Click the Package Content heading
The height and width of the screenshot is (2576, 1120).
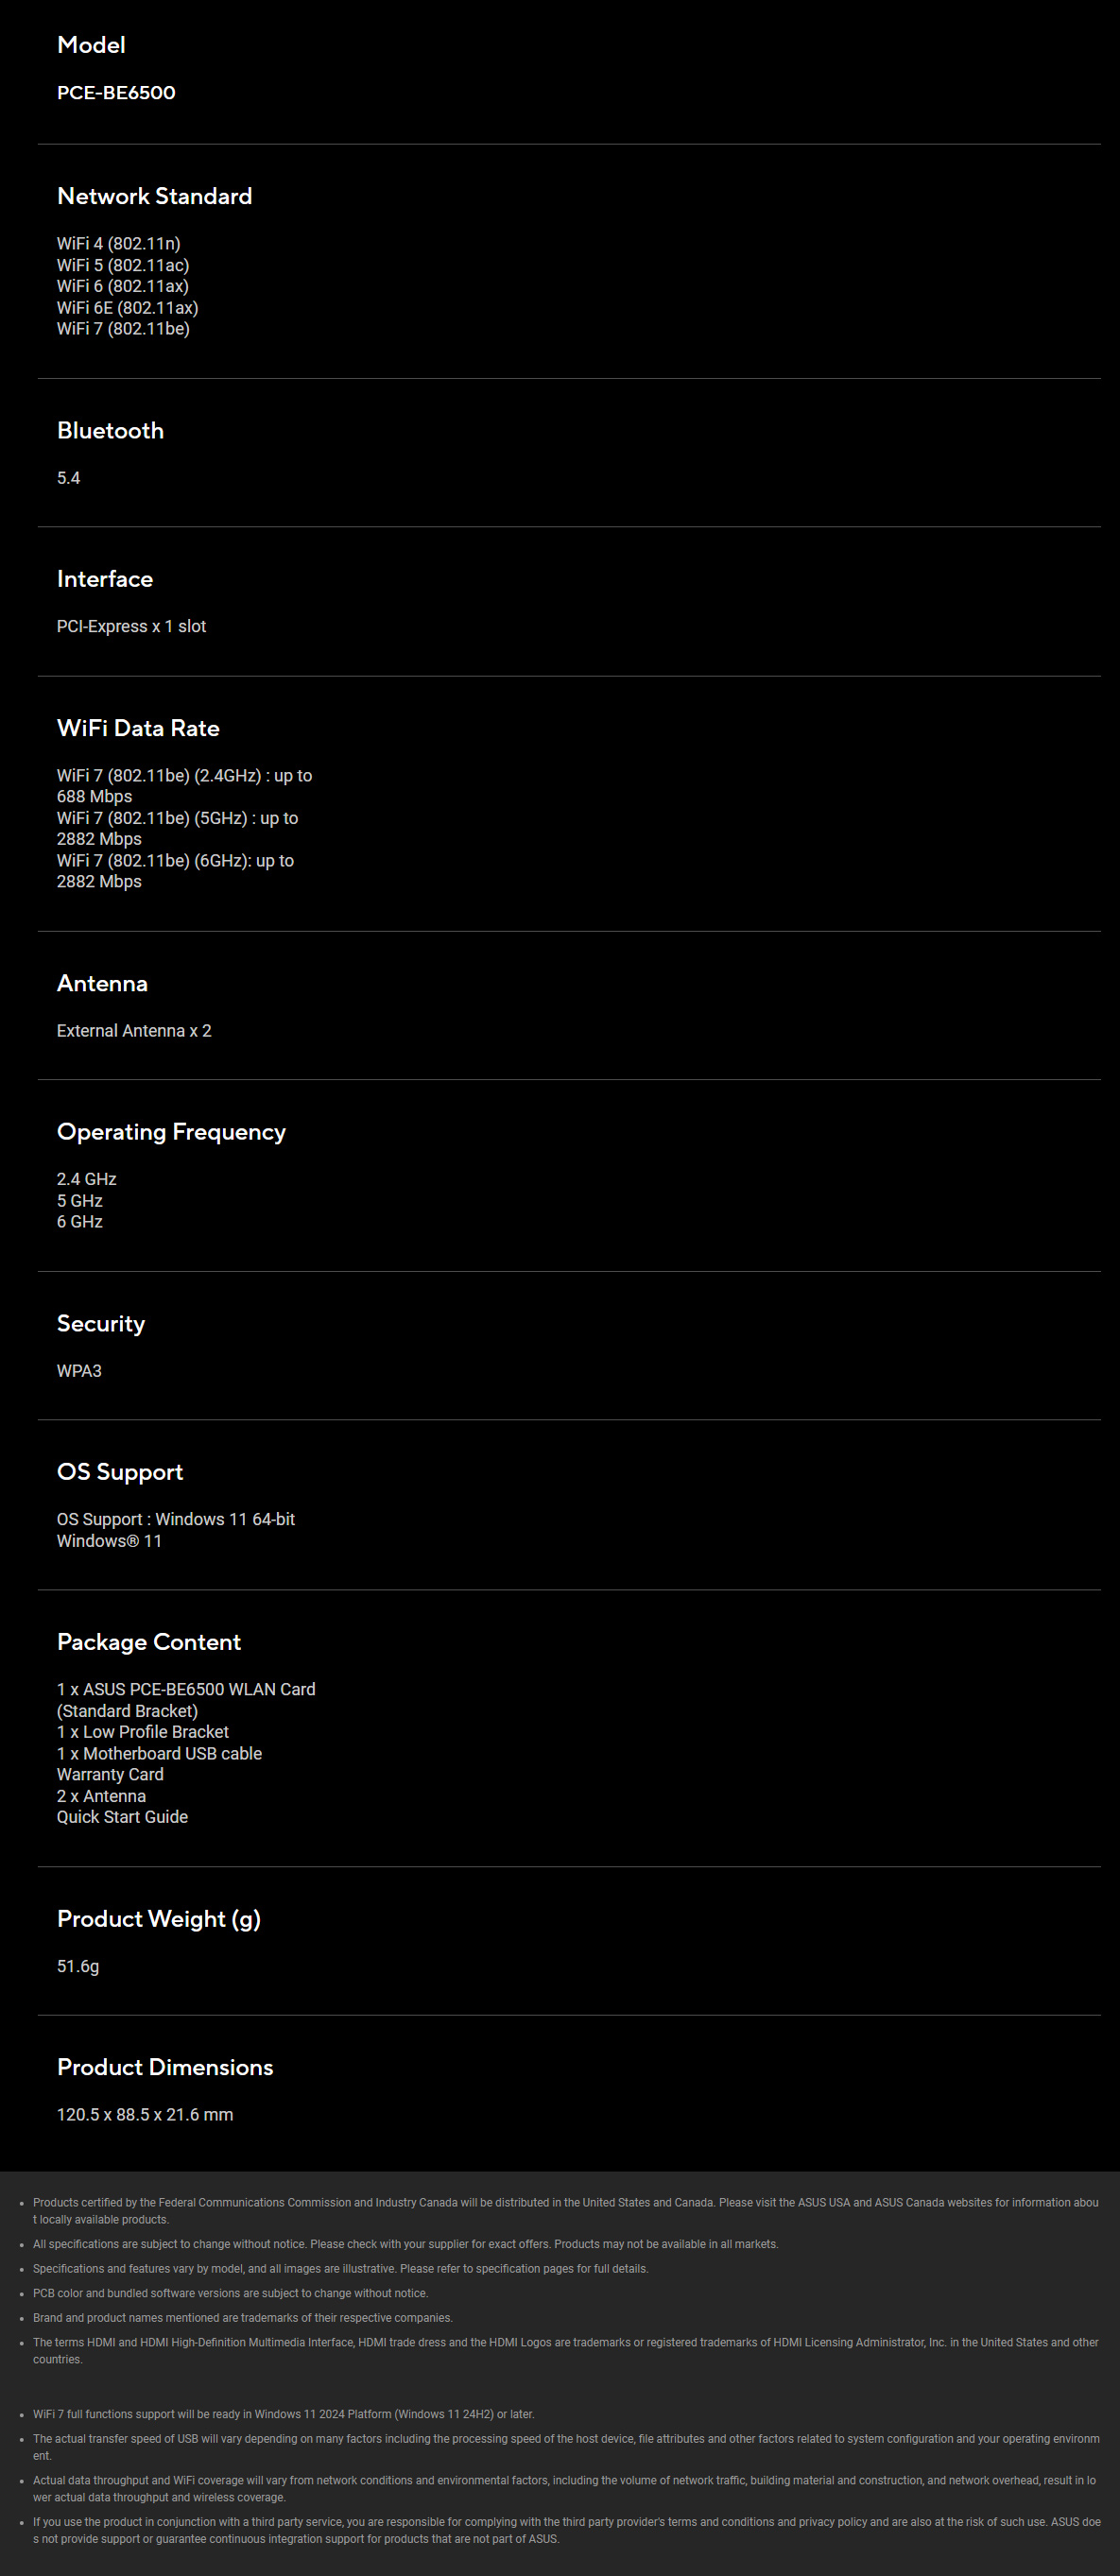tap(149, 1642)
